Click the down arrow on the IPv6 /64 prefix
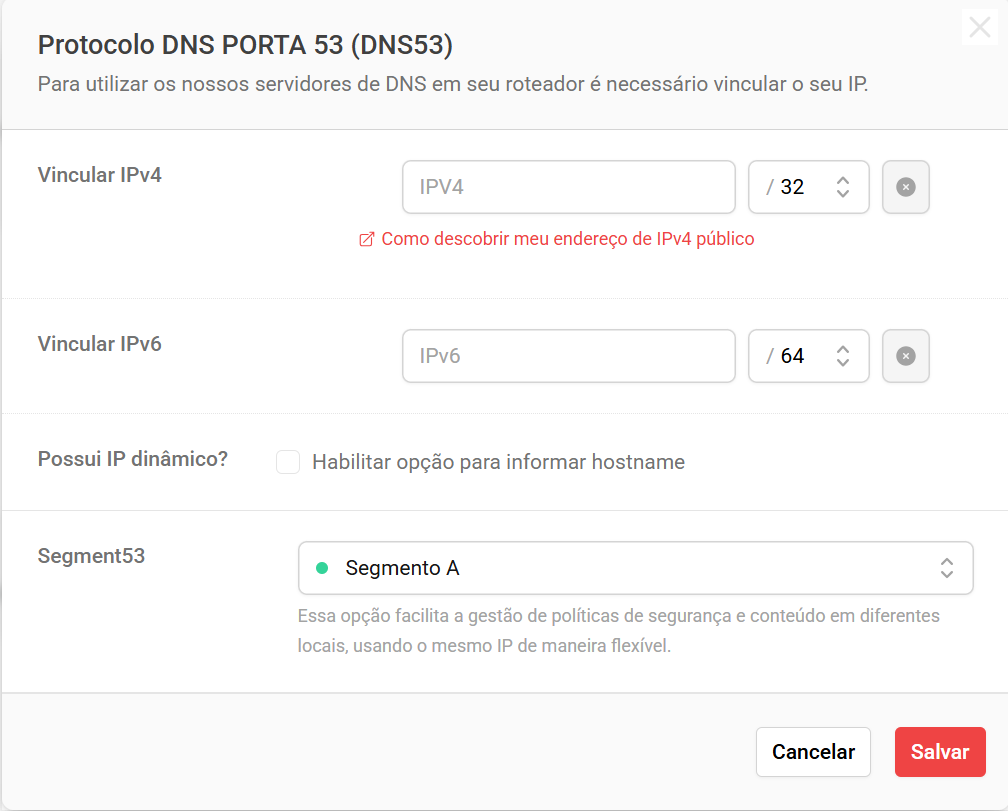 [843, 362]
